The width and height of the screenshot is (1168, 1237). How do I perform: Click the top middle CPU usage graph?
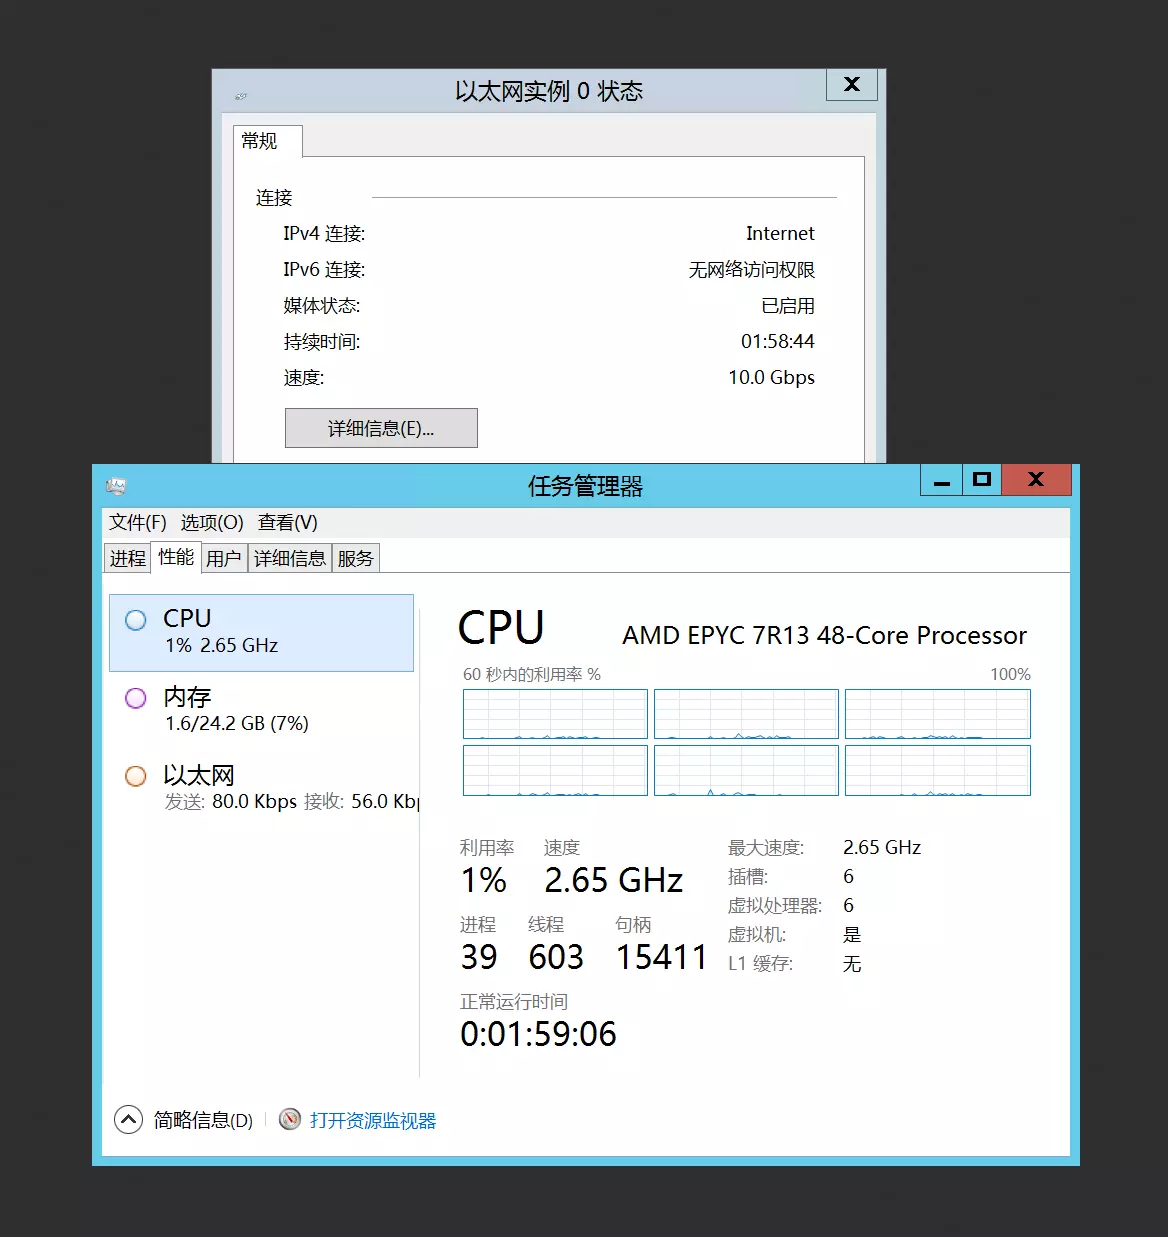coord(746,714)
